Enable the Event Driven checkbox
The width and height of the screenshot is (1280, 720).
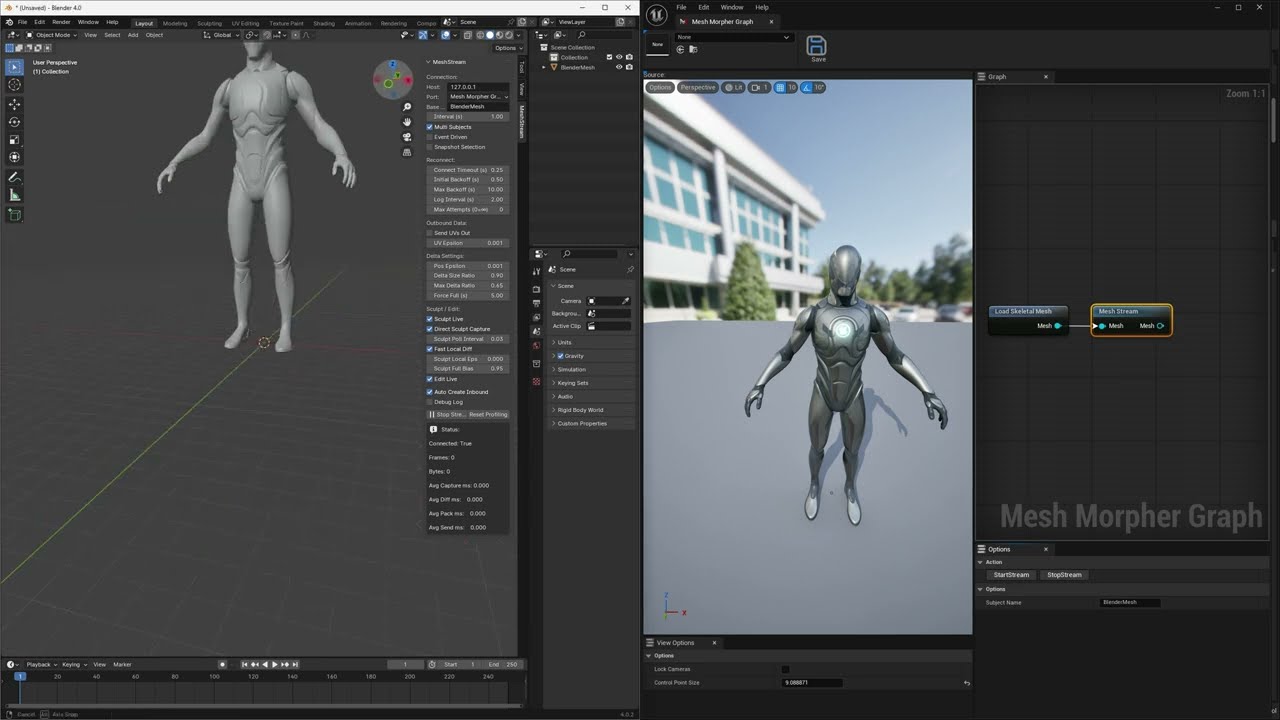tap(430, 137)
